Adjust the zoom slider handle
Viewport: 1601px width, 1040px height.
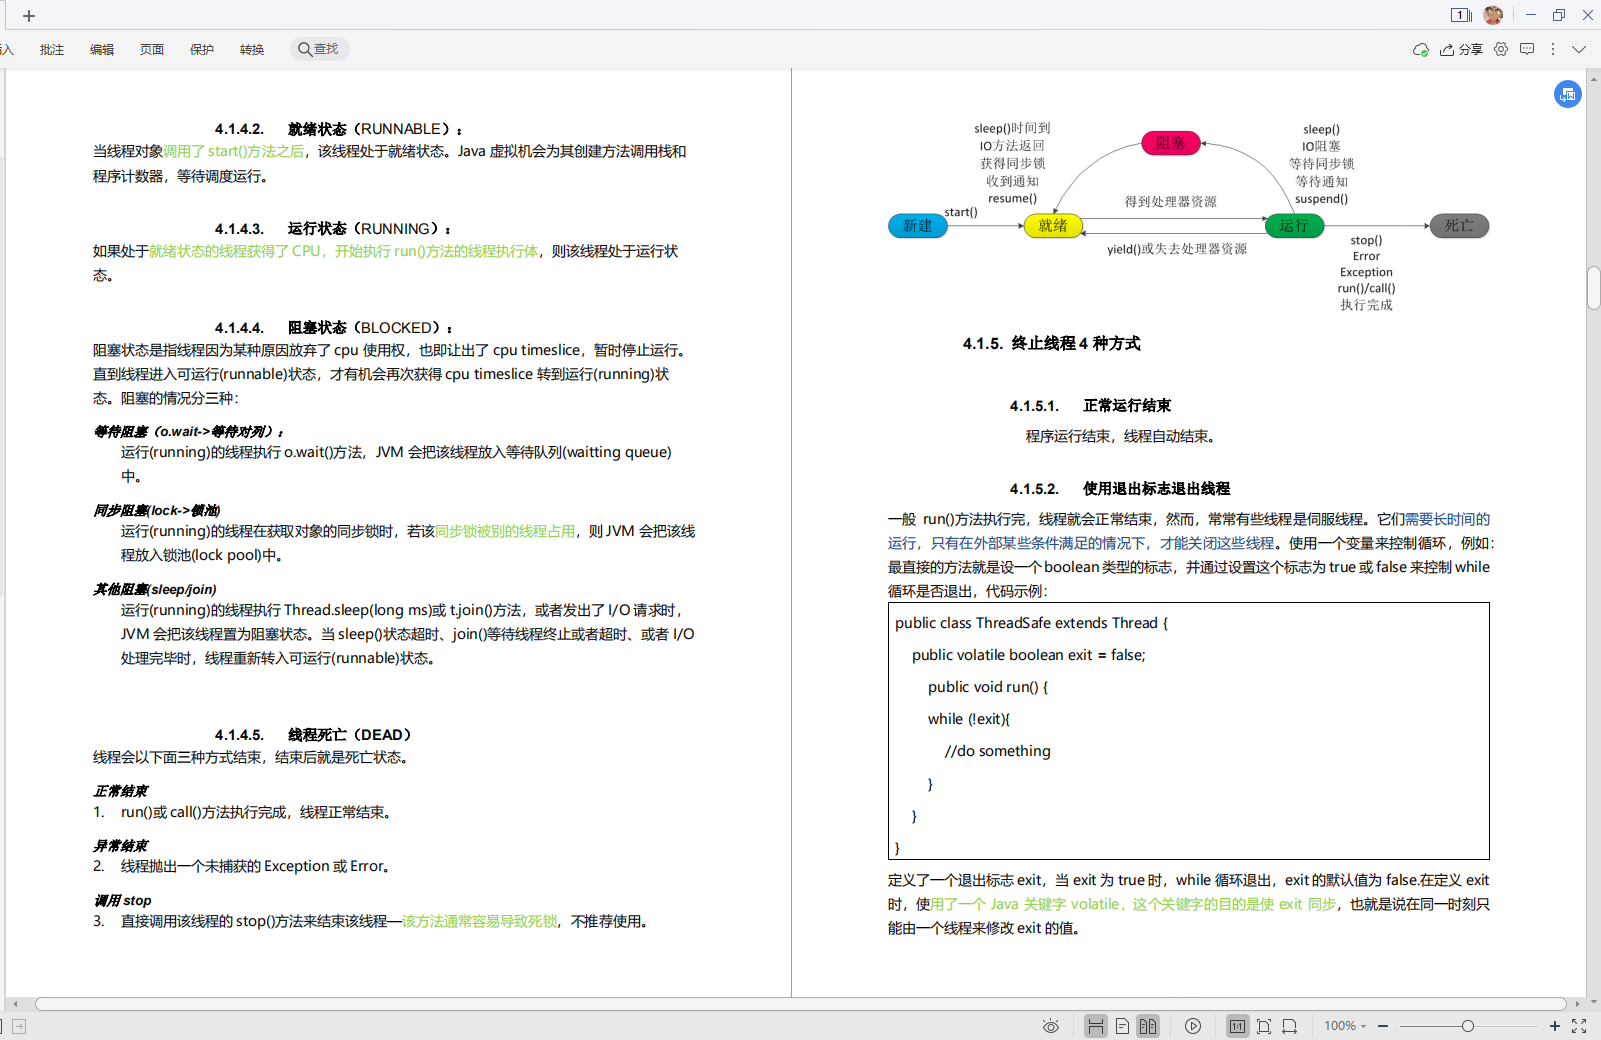[x=1468, y=1026]
